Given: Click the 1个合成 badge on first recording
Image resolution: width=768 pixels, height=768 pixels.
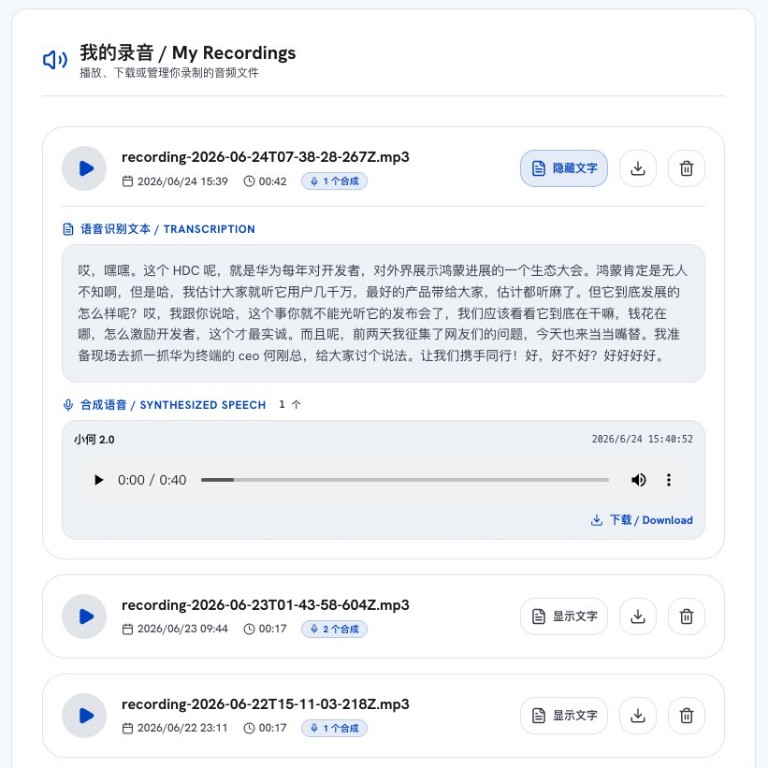Looking at the screenshot, I should click(334, 181).
